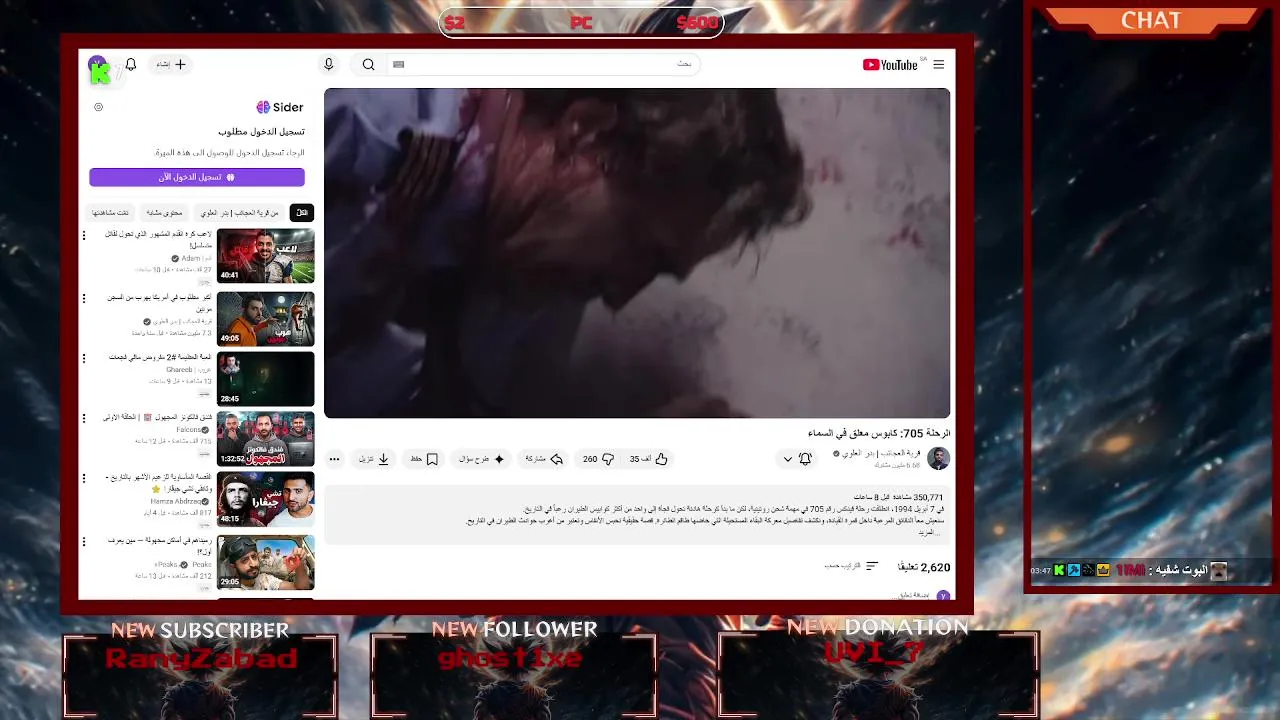This screenshot has height=720, width=1280.
Task: Click the video title الرحلة 705
Action: pos(879,433)
